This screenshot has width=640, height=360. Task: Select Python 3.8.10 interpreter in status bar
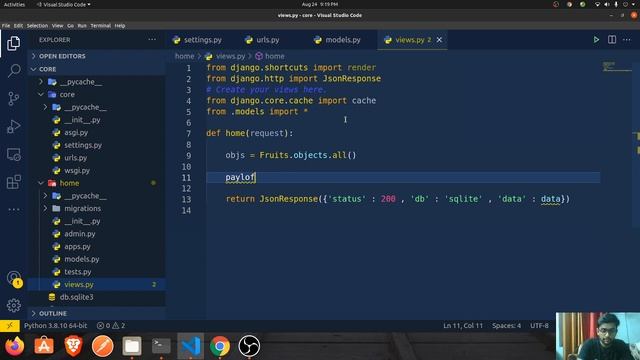56,325
